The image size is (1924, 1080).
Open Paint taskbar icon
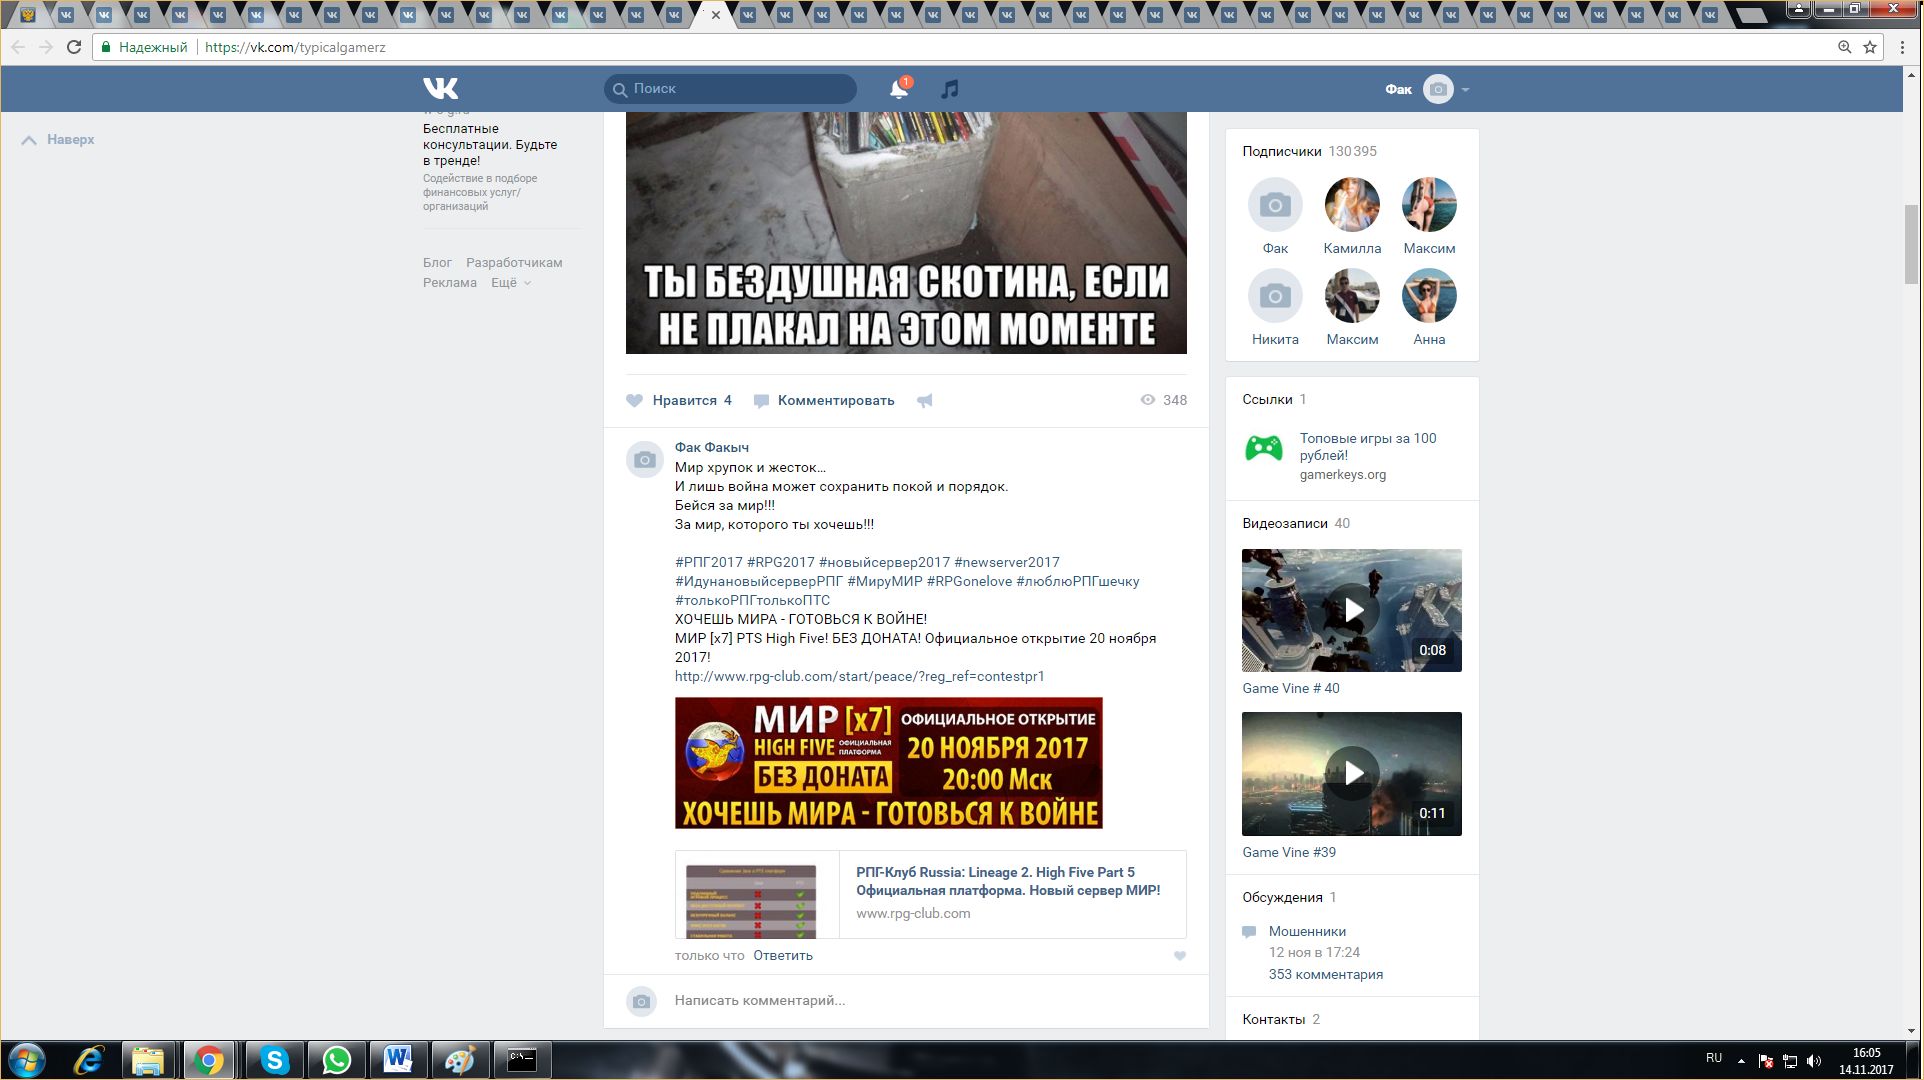[460, 1060]
